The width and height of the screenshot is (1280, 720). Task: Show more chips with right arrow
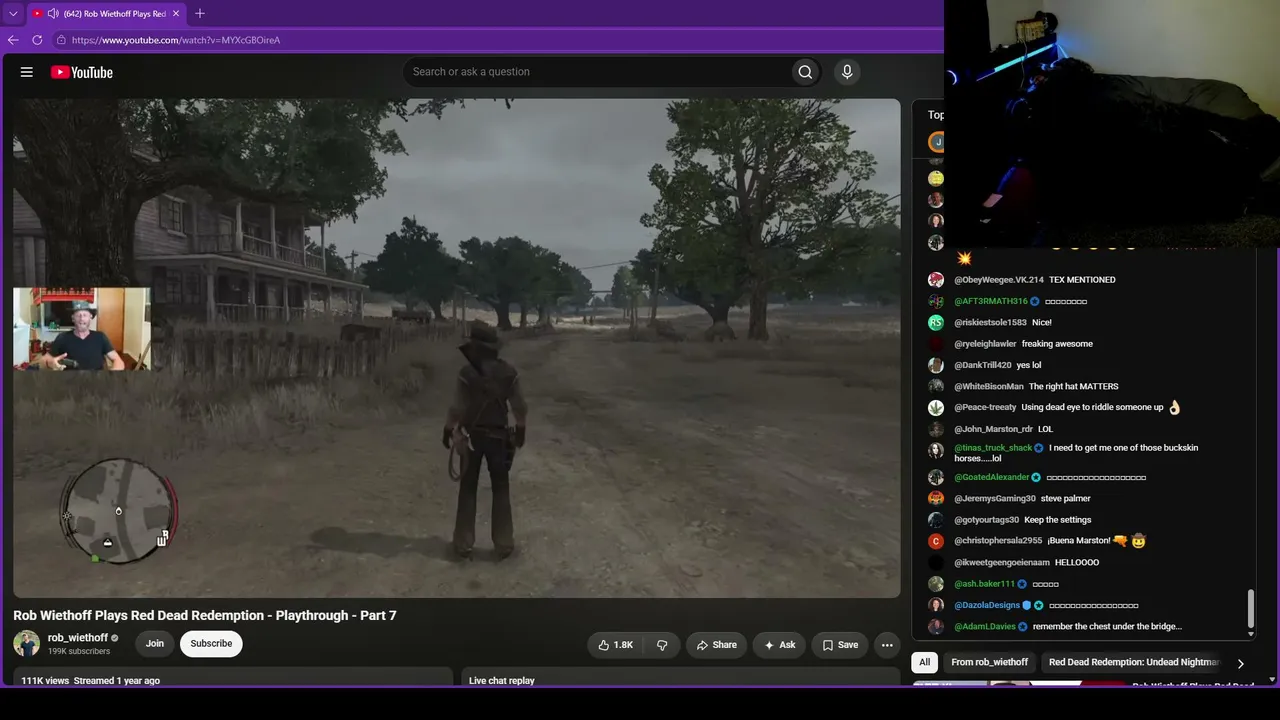(1240, 663)
